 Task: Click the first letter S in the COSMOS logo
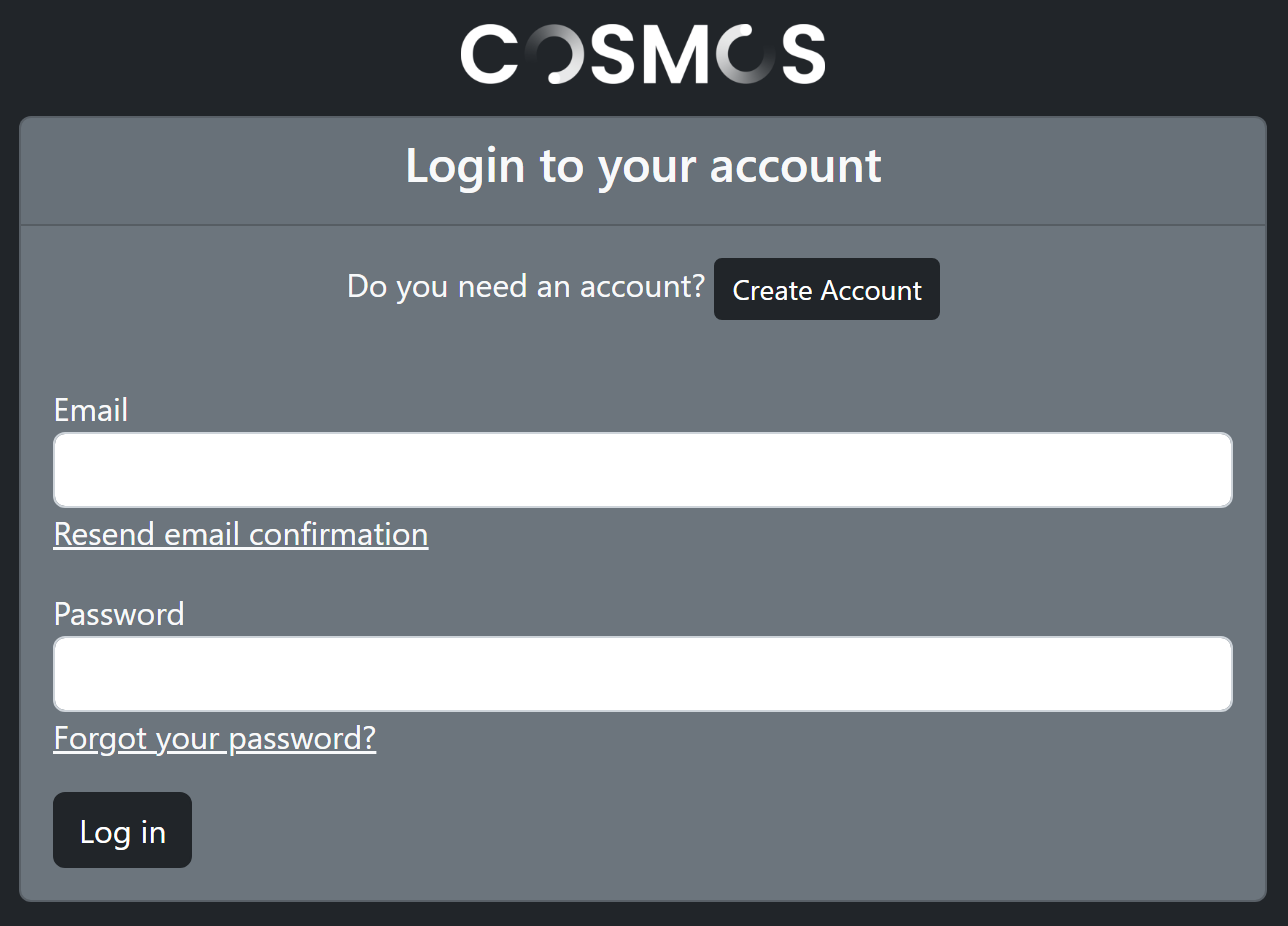tap(612, 54)
